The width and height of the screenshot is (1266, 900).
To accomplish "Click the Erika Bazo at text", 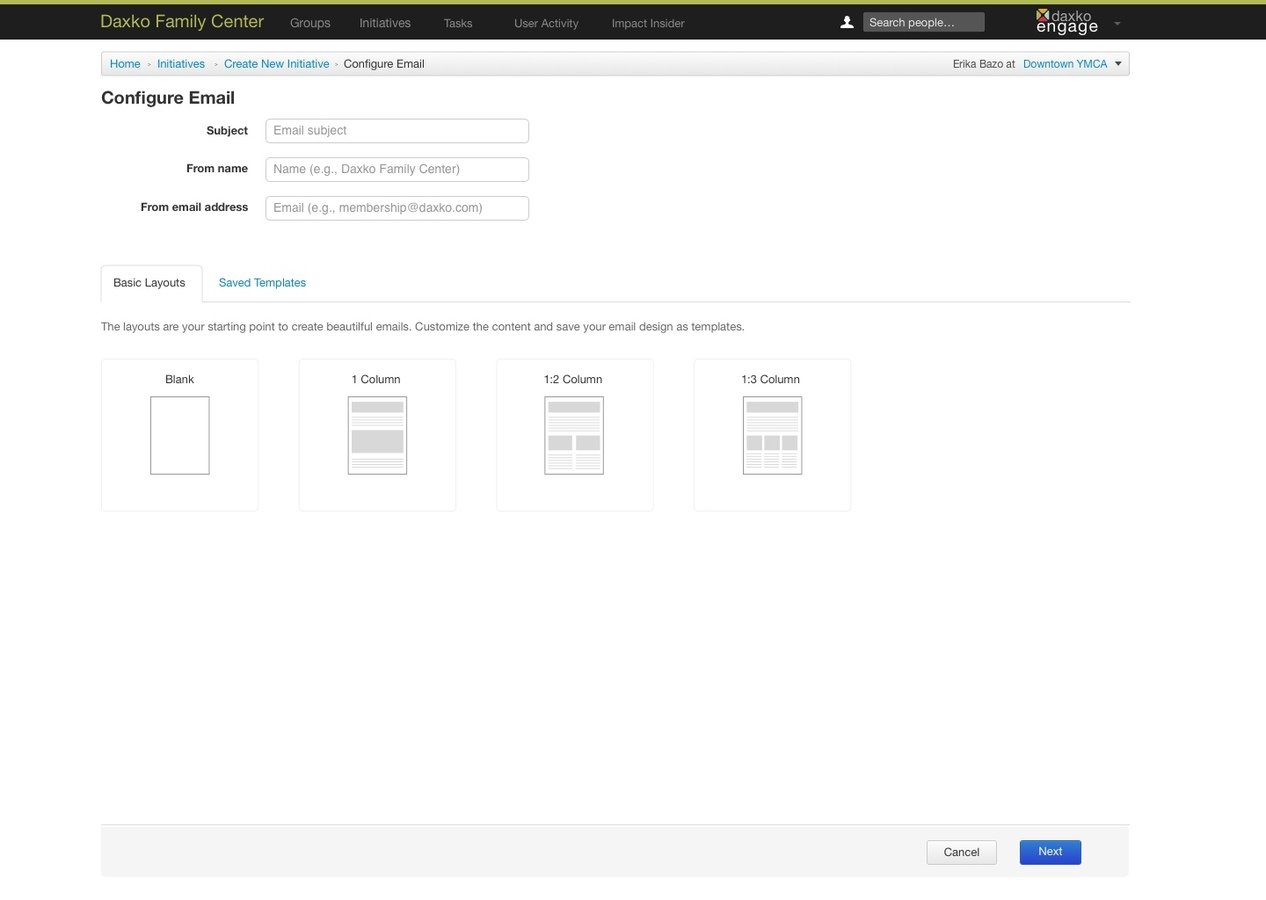I will (x=984, y=64).
